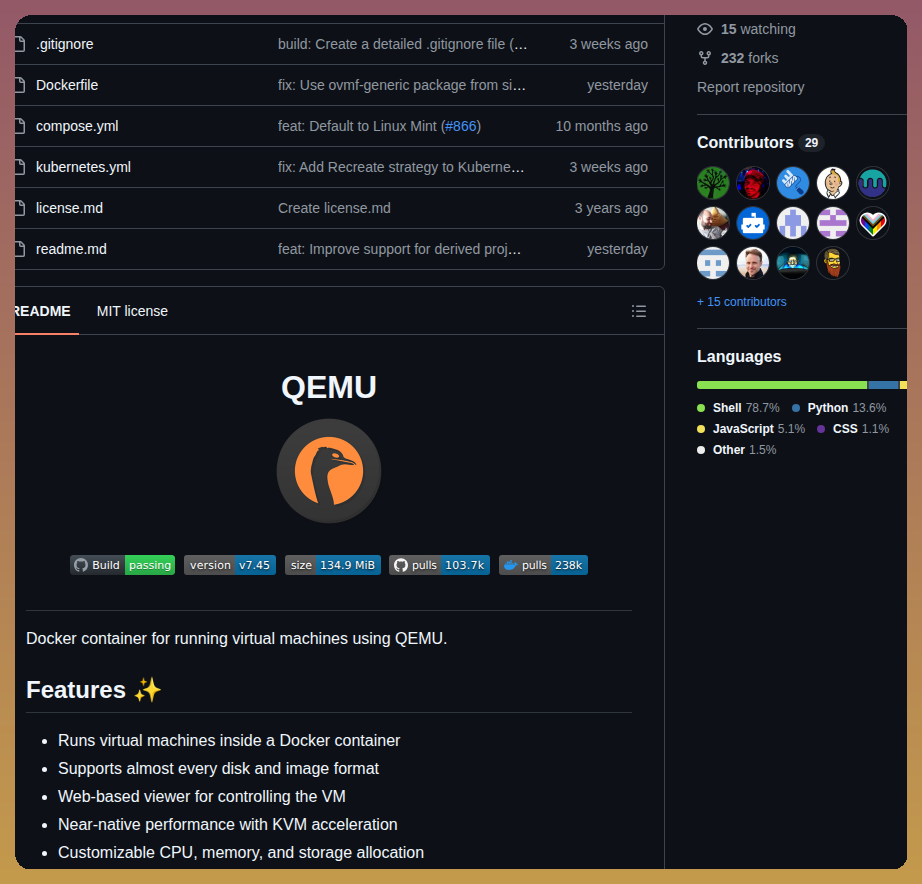Click the QEMU heading text
Viewport: 922px width, 884px height.
pos(329,388)
